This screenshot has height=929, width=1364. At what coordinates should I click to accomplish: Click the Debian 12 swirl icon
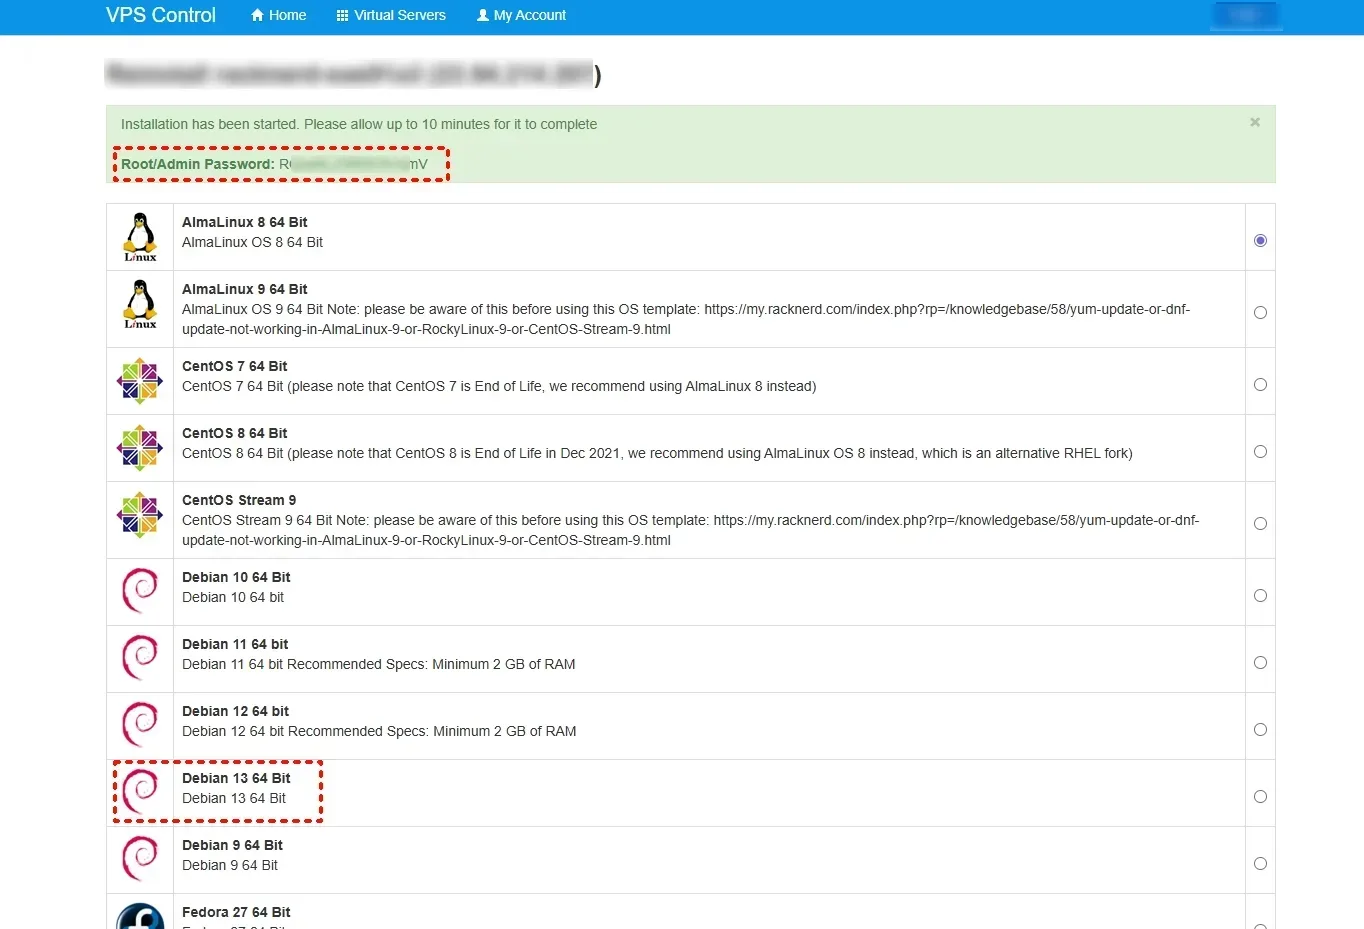(x=140, y=725)
